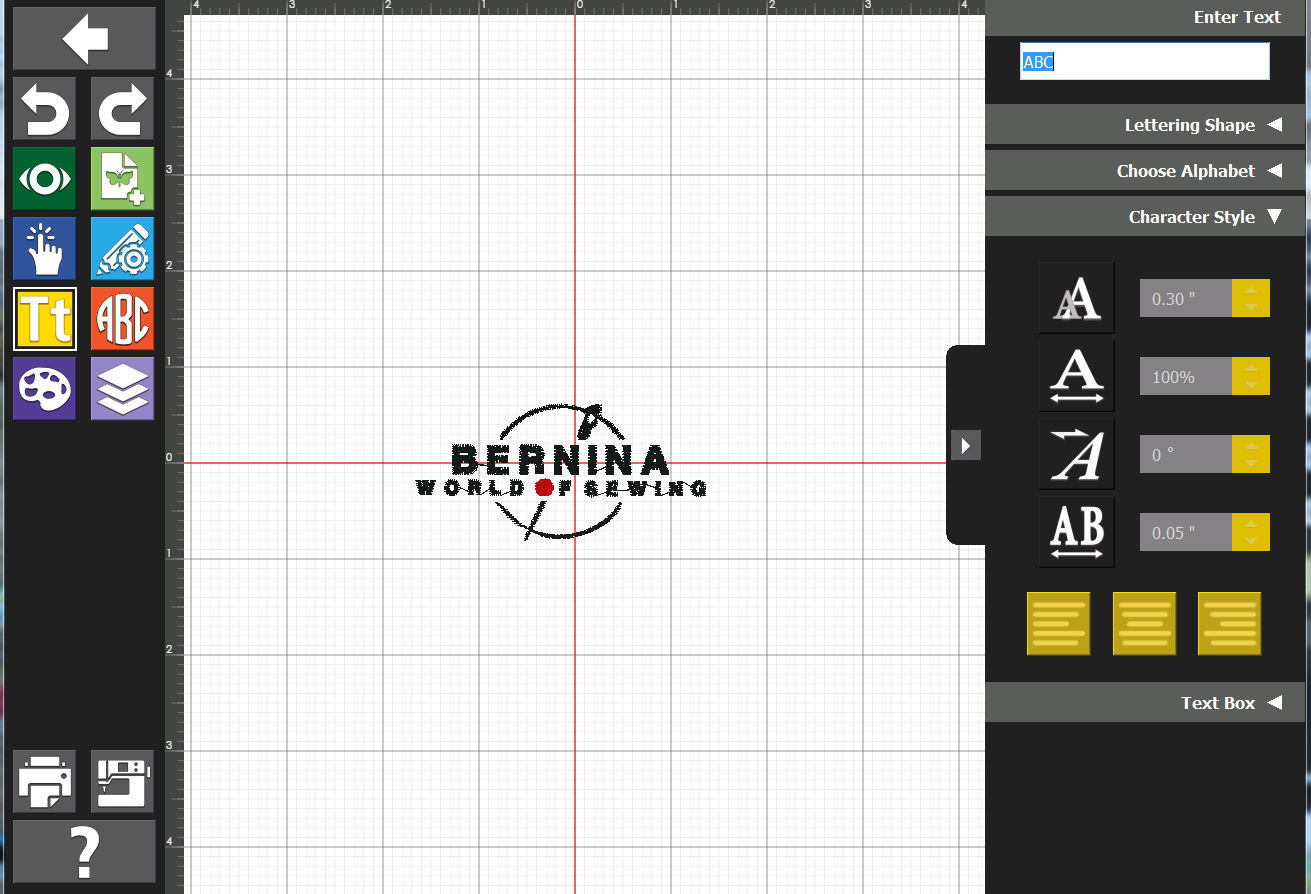Image resolution: width=1311 pixels, height=894 pixels.
Task: Undo the last action
Action: click(44, 108)
